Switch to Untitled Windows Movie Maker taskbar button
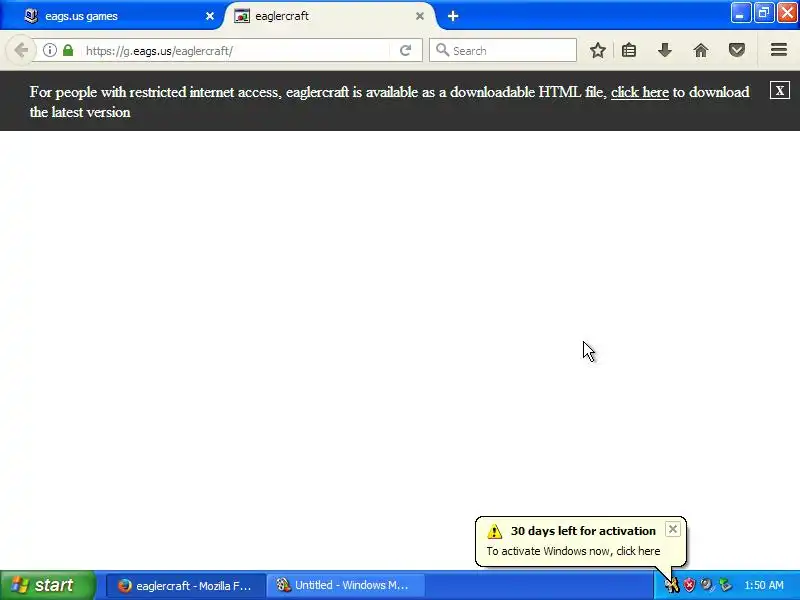The width and height of the screenshot is (800, 600). [x=346, y=586]
